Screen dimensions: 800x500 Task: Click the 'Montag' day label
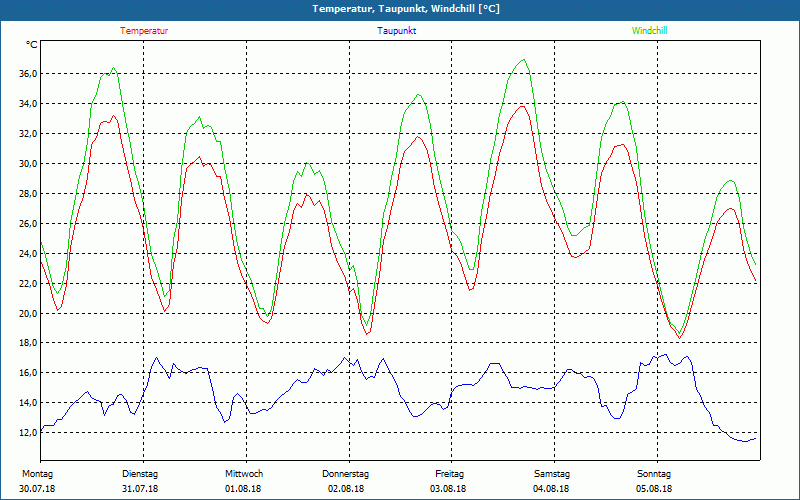[37, 474]
